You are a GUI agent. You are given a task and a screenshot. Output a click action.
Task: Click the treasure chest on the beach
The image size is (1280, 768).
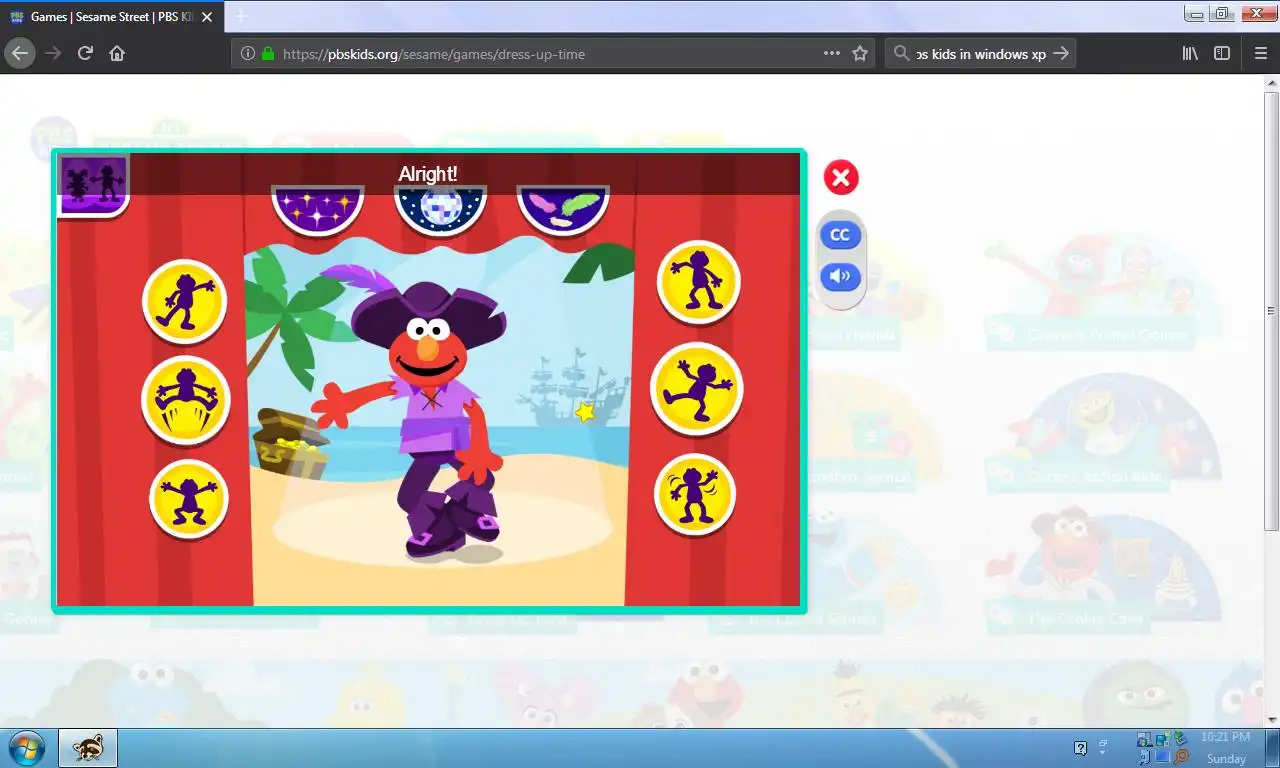pos(290,443)
